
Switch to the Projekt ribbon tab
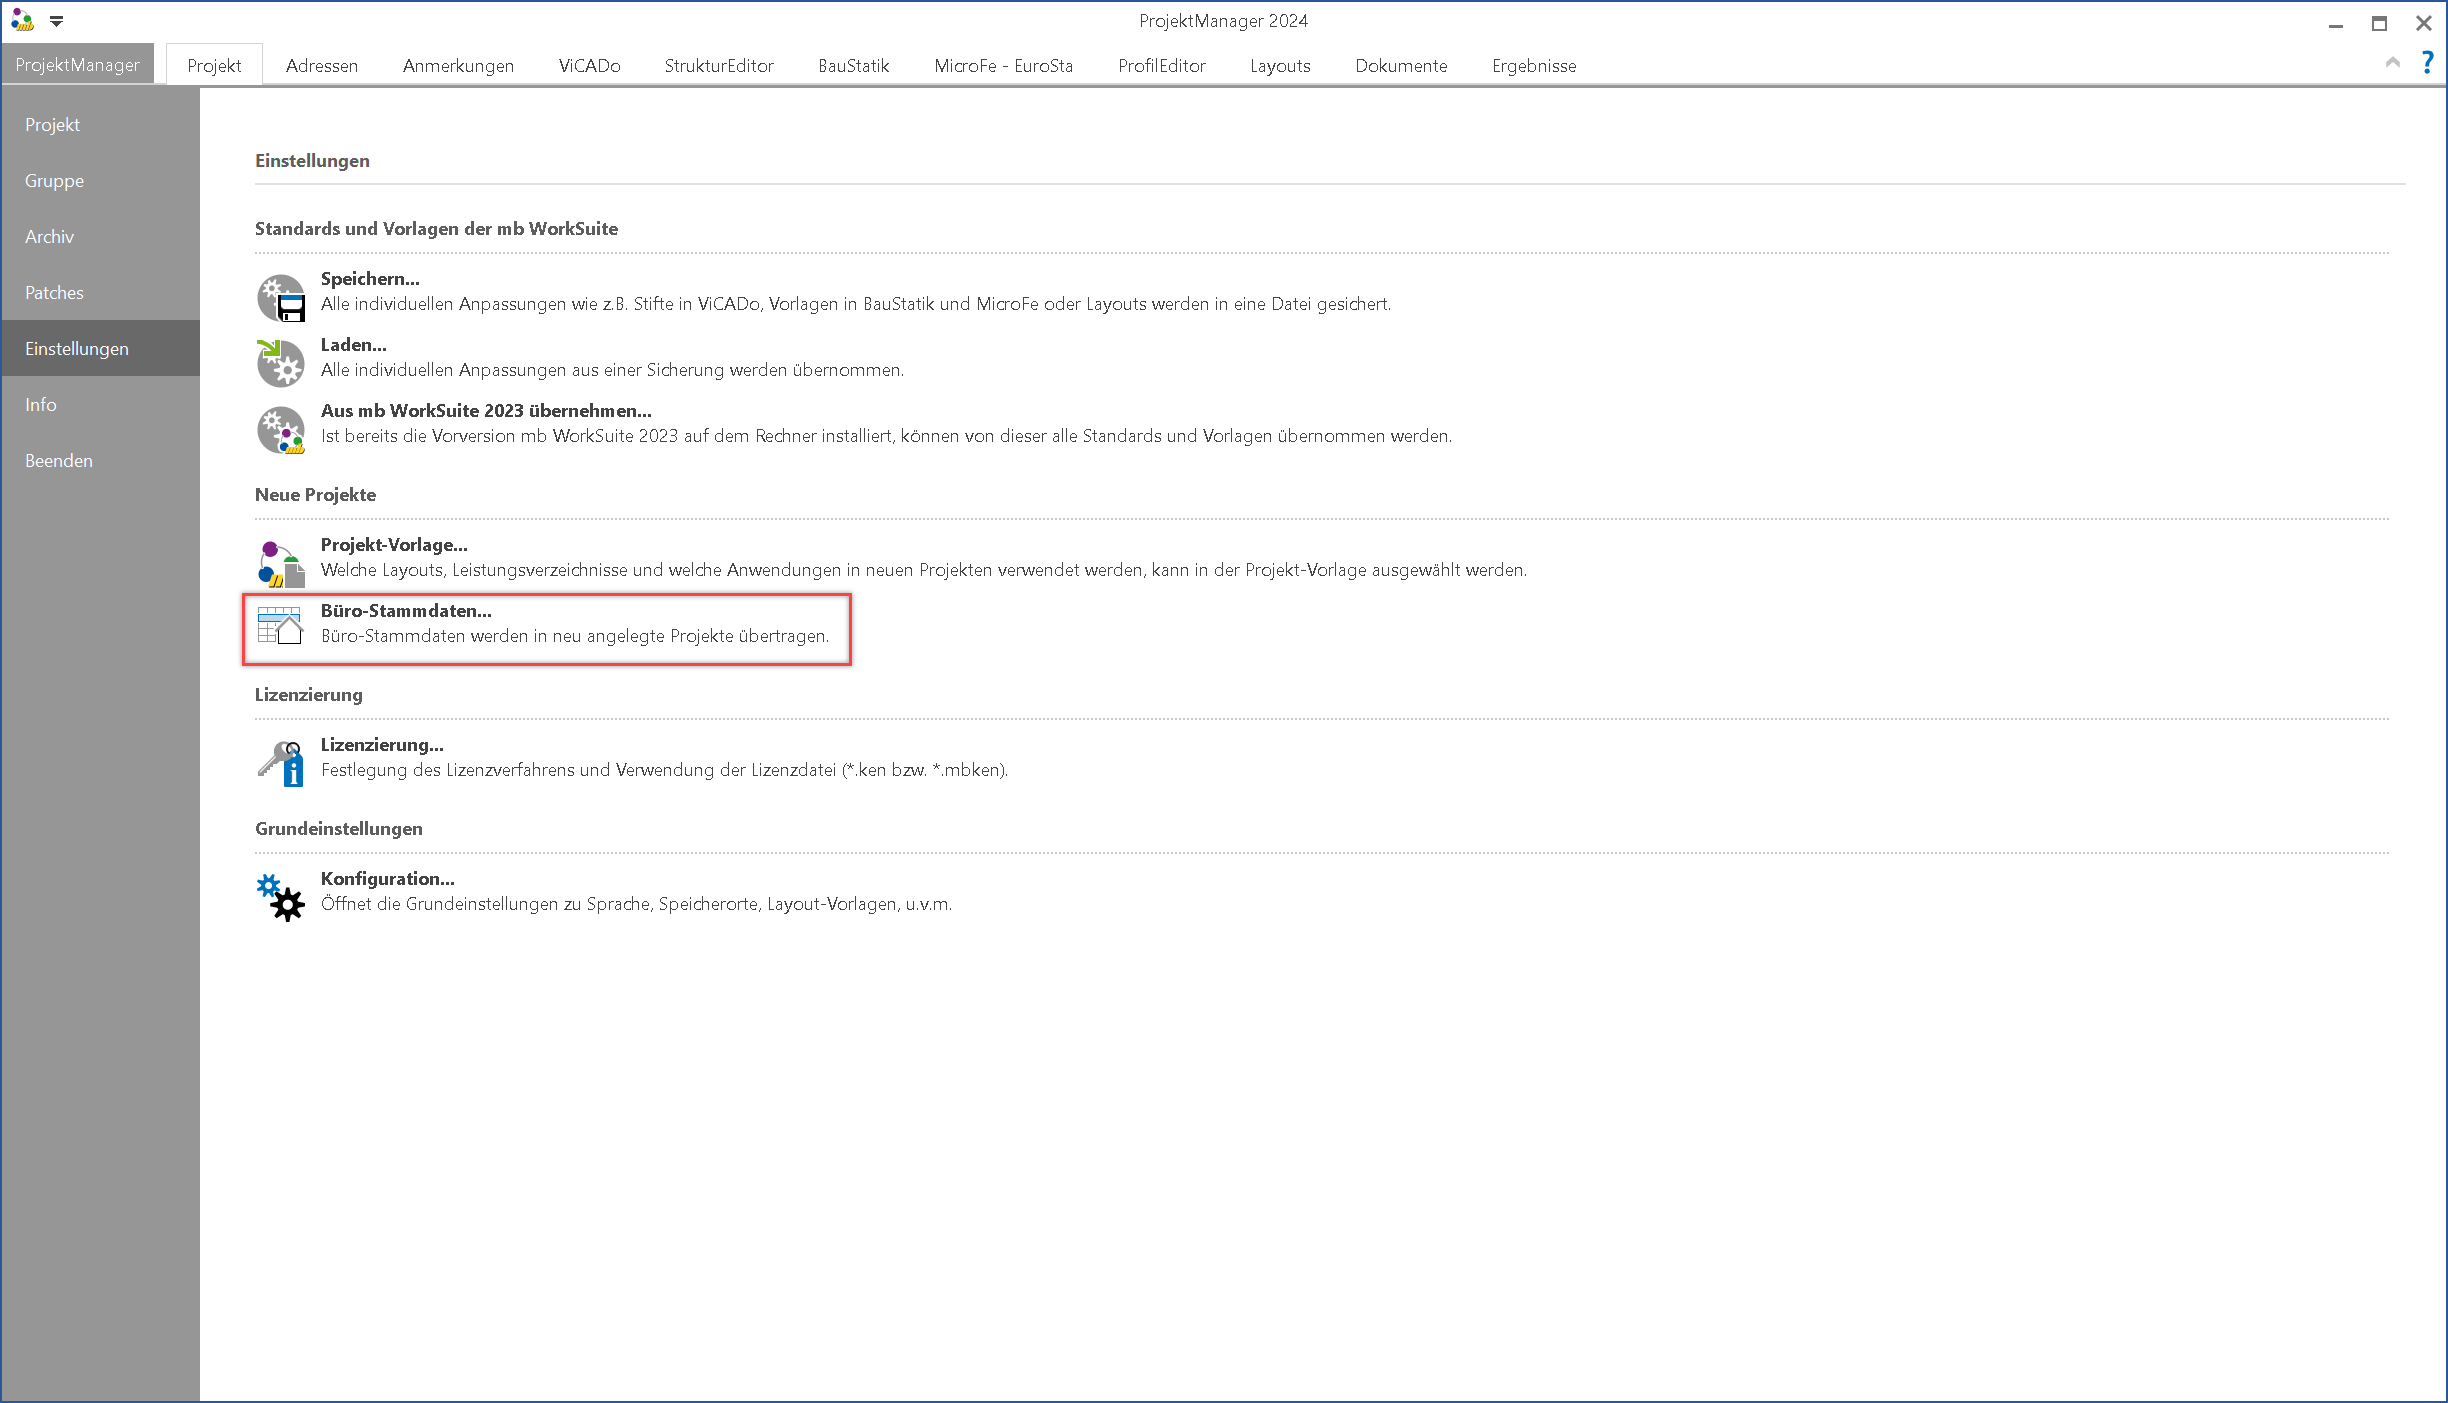[214, 65]
